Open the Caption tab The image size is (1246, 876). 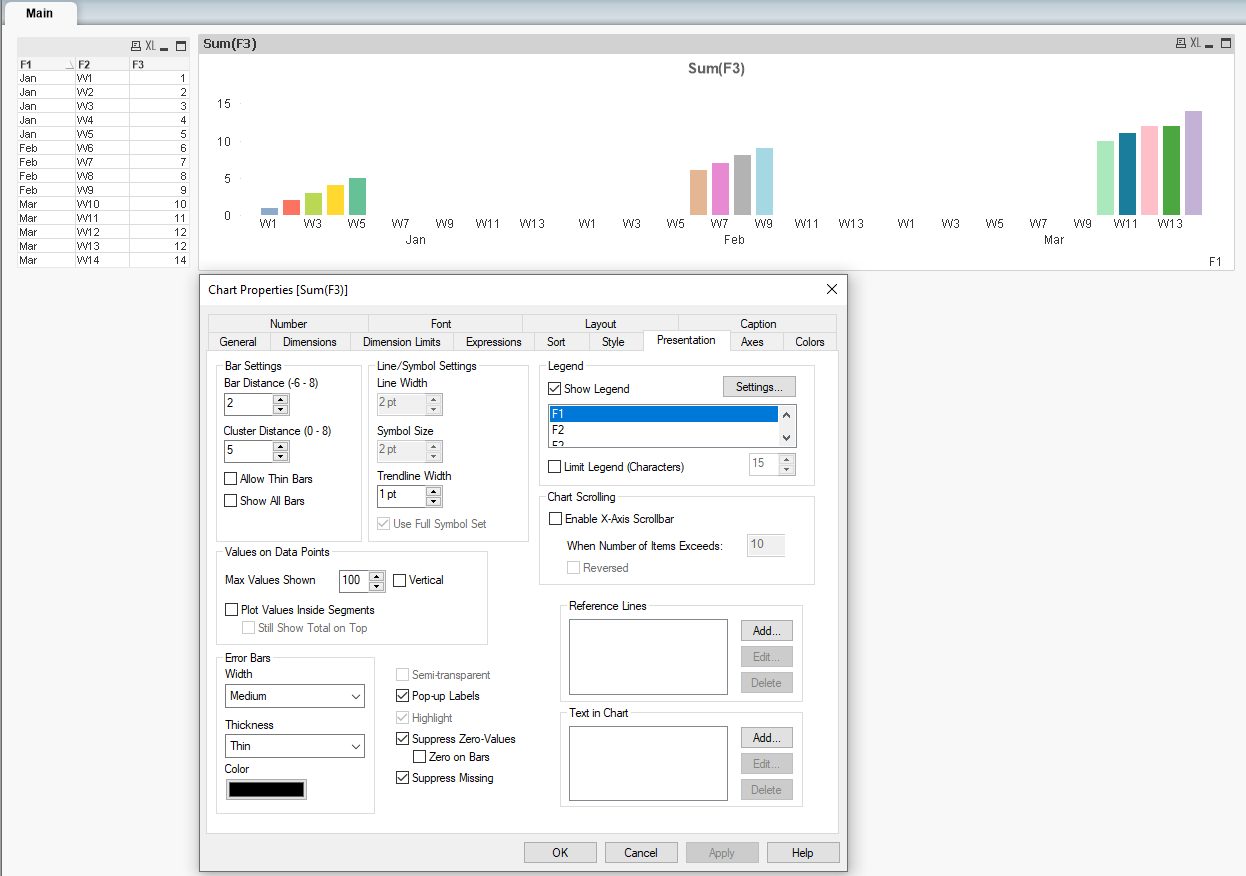(x=758, y=324)
